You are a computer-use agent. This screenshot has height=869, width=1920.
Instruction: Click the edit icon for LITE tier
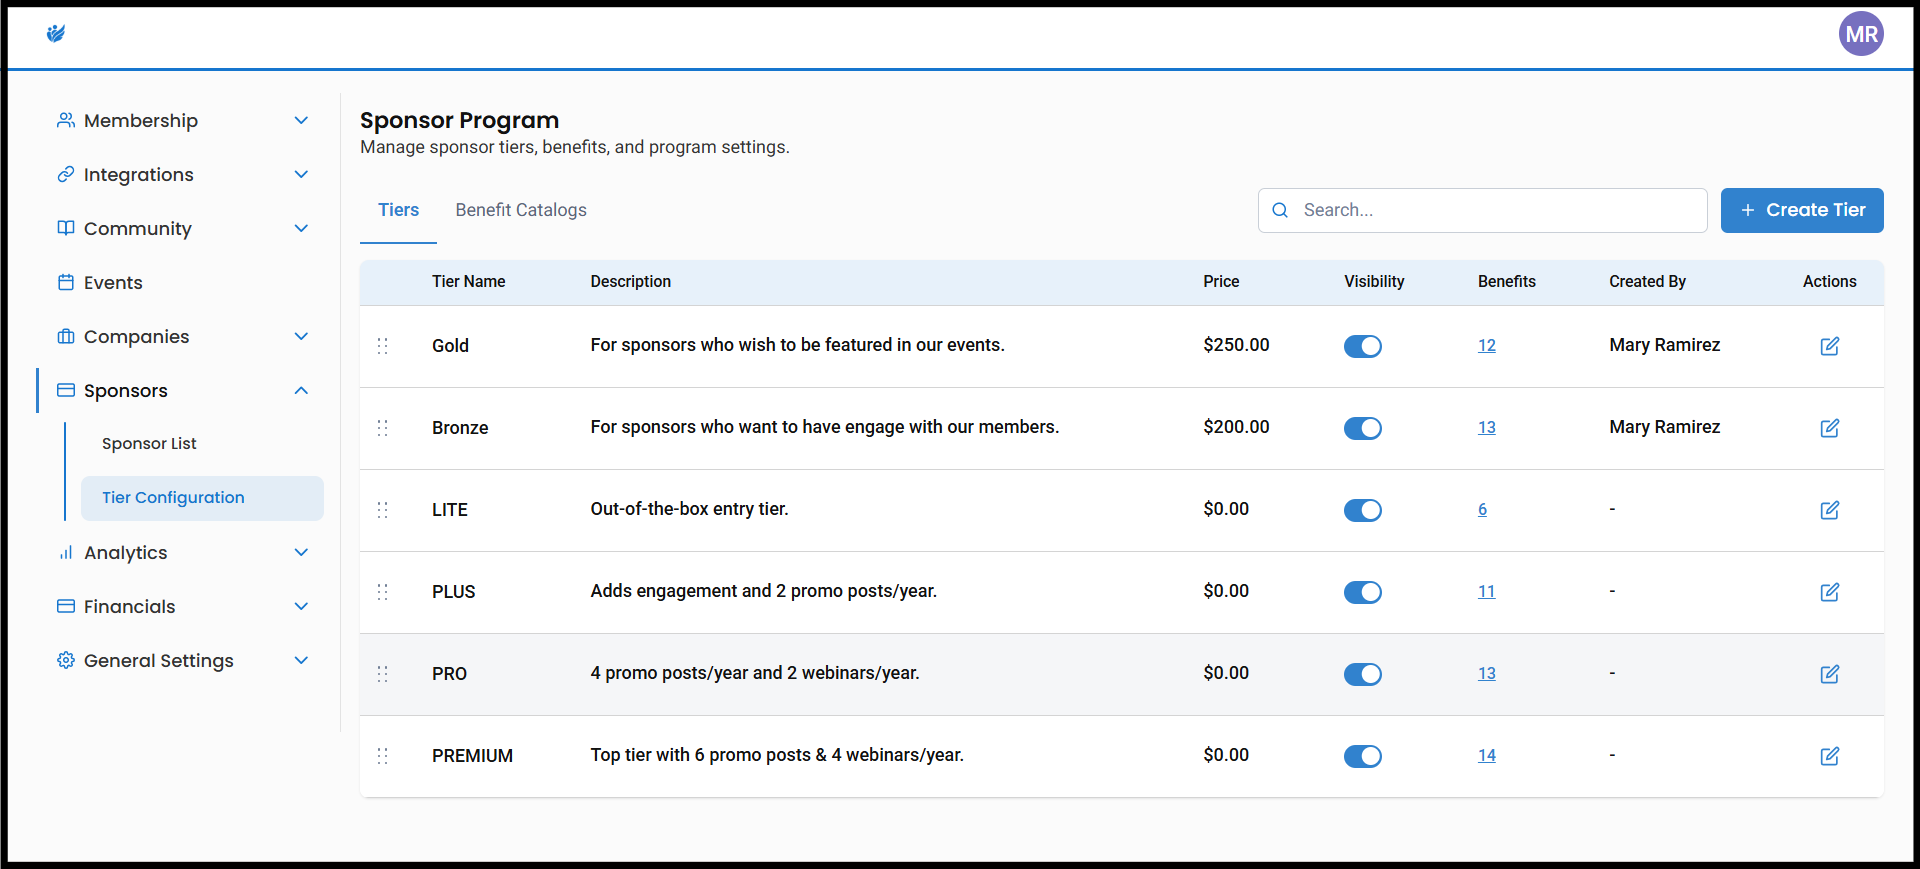point(1829,510)
